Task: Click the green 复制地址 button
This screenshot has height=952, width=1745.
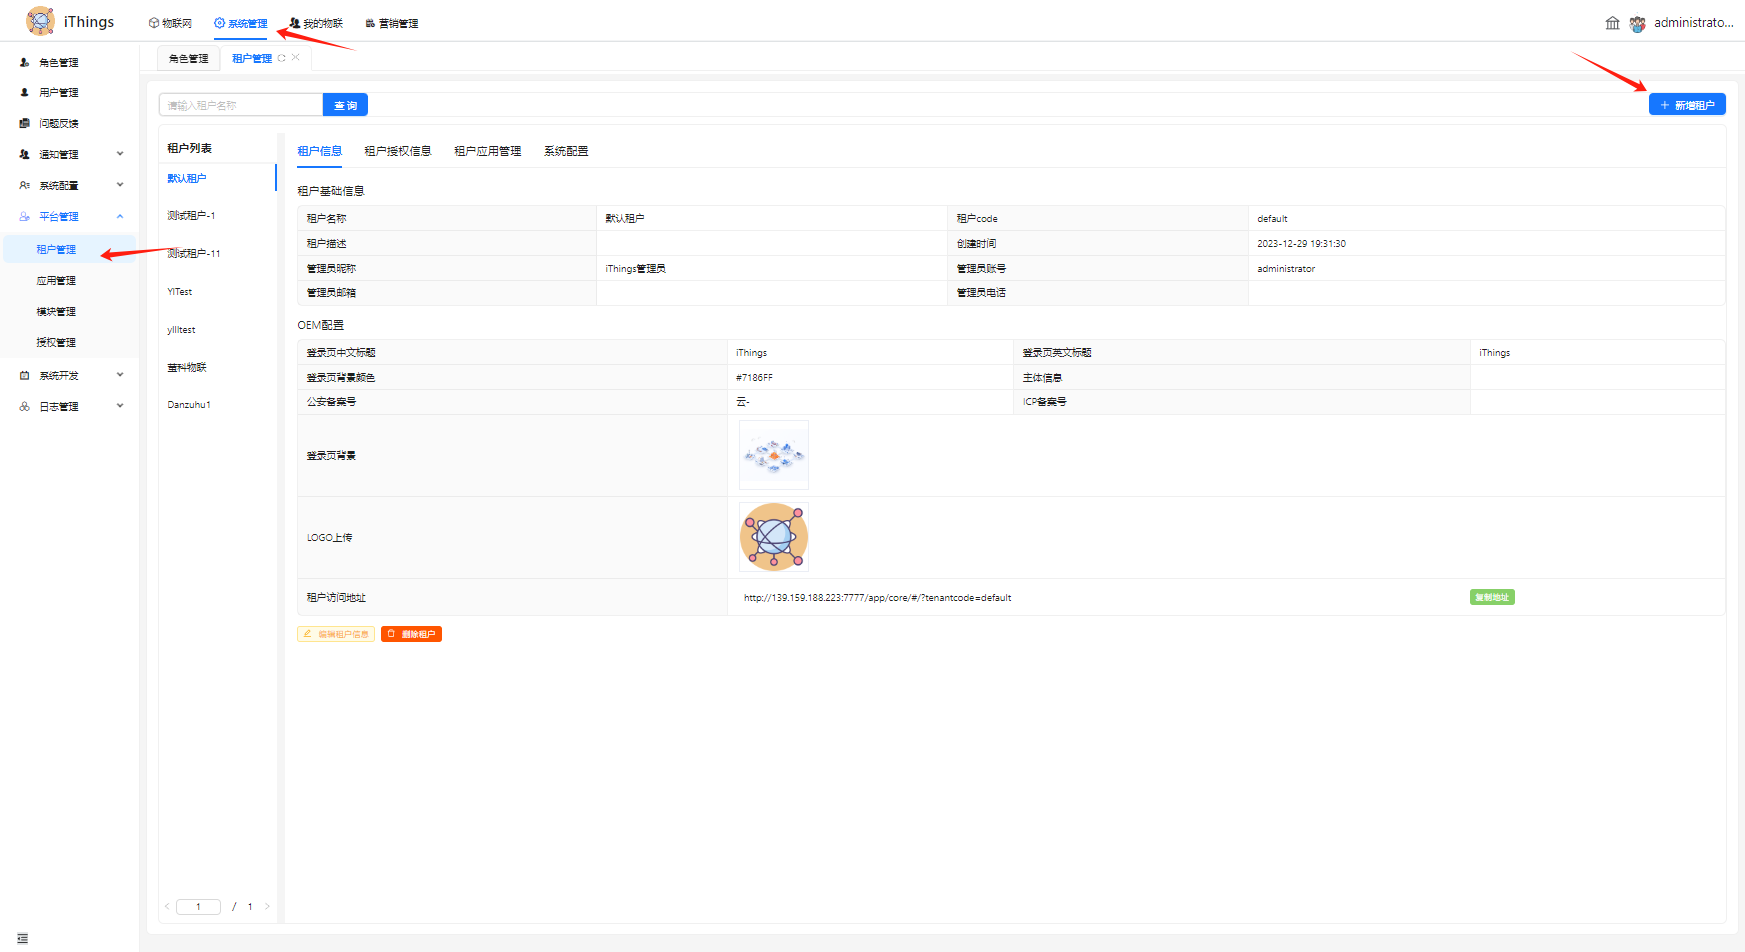Action: [x=1491, y=597]
